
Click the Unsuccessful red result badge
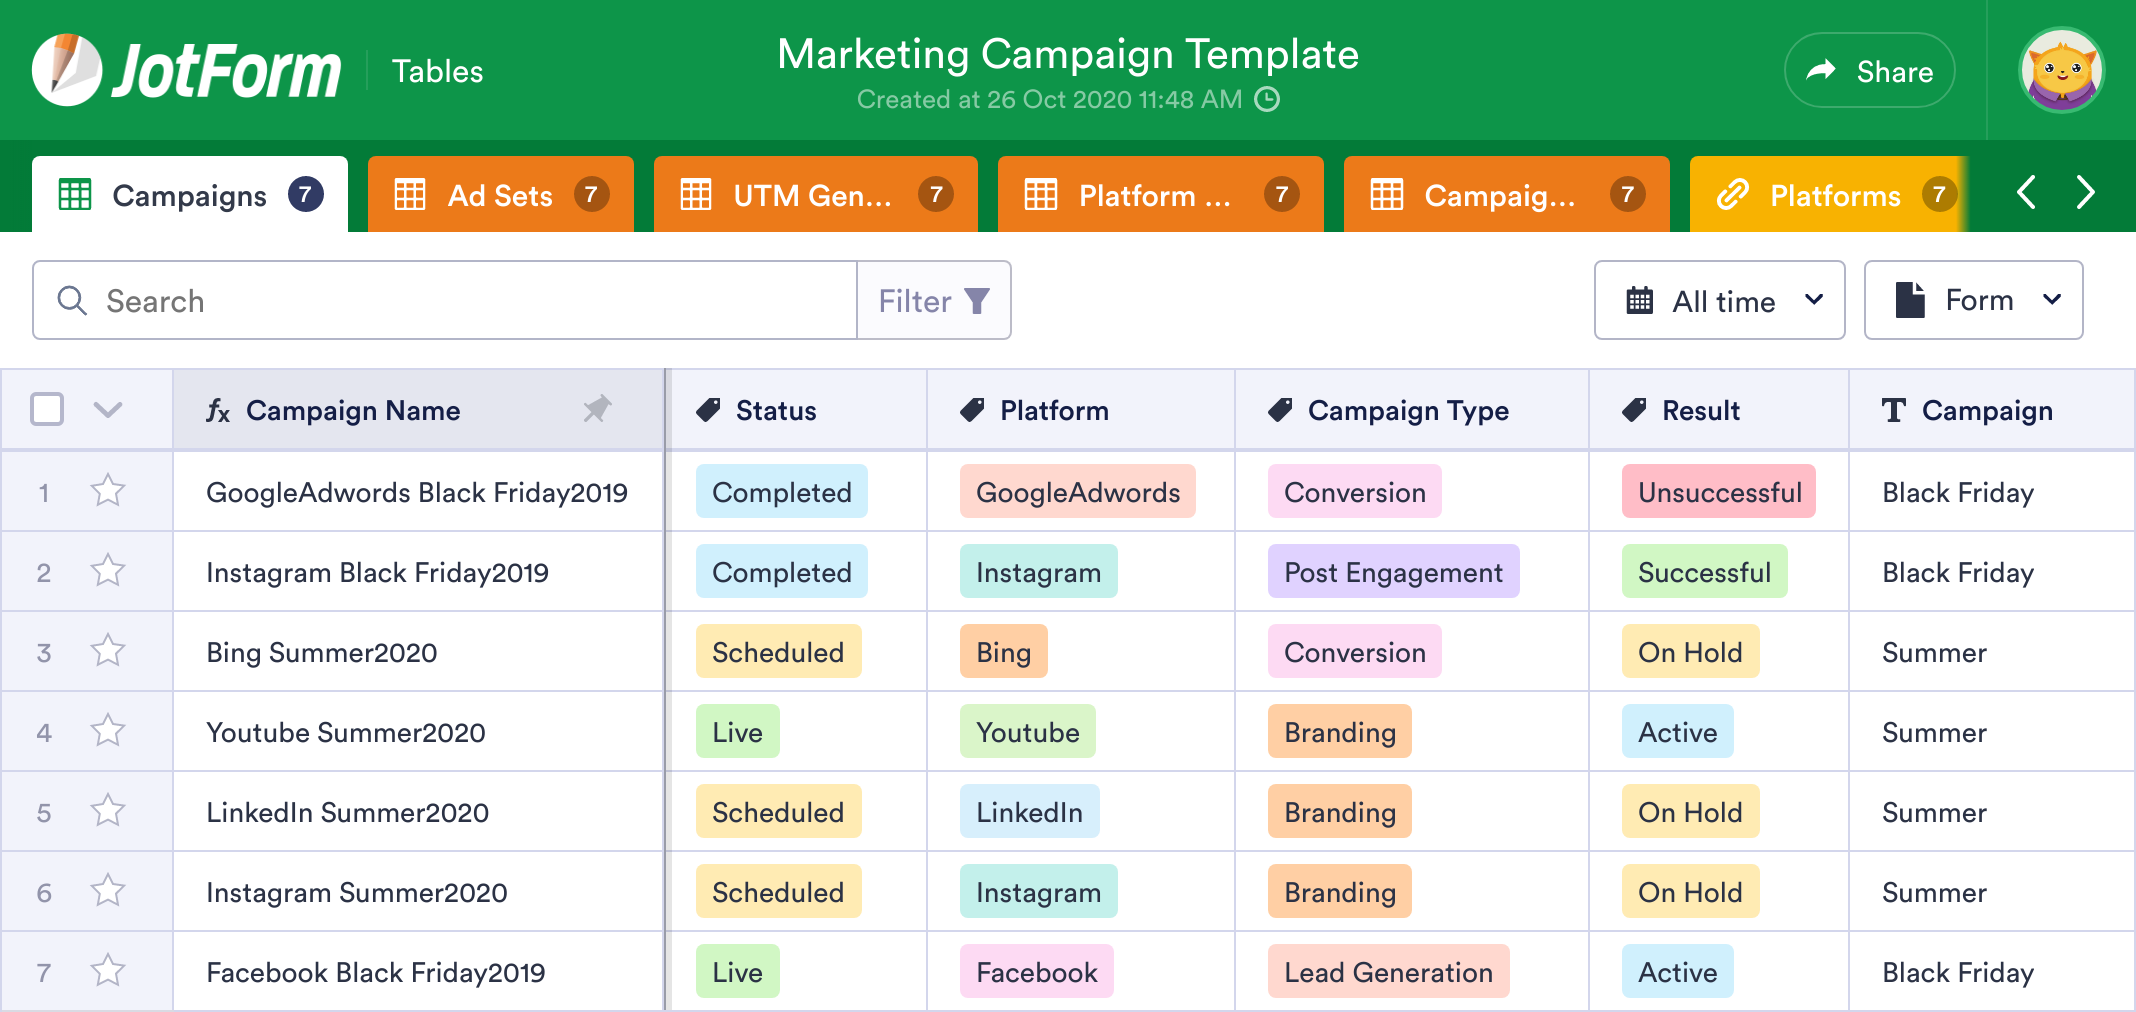click(1718, 491)
